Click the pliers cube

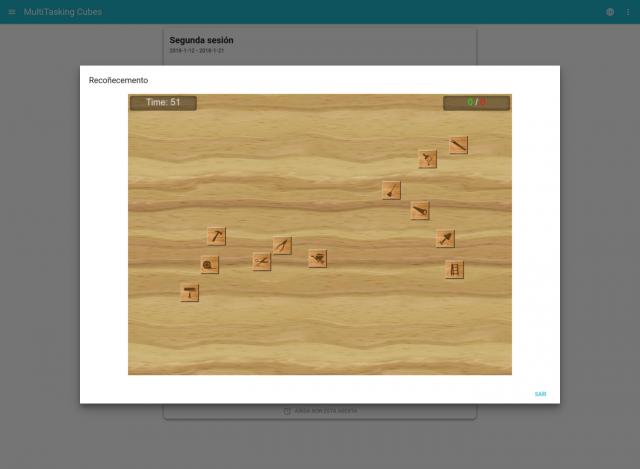[261, 261]
